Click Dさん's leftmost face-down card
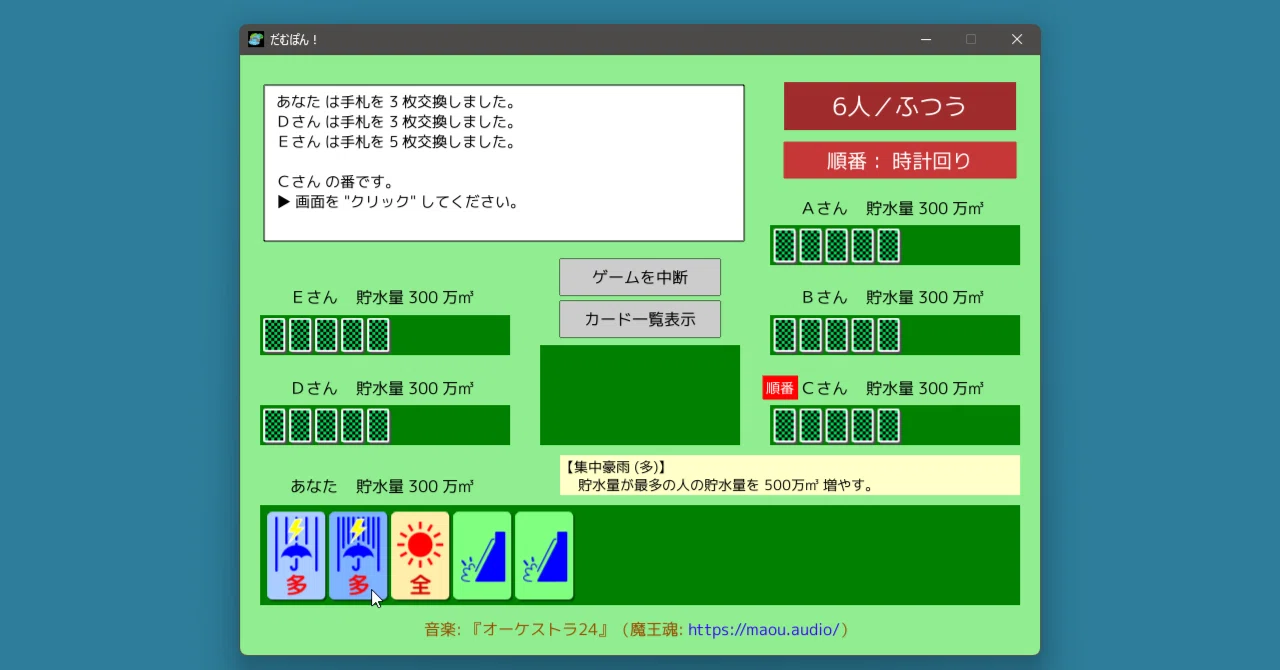This screenshot has width=1280, height=670. tap(274, 425)
